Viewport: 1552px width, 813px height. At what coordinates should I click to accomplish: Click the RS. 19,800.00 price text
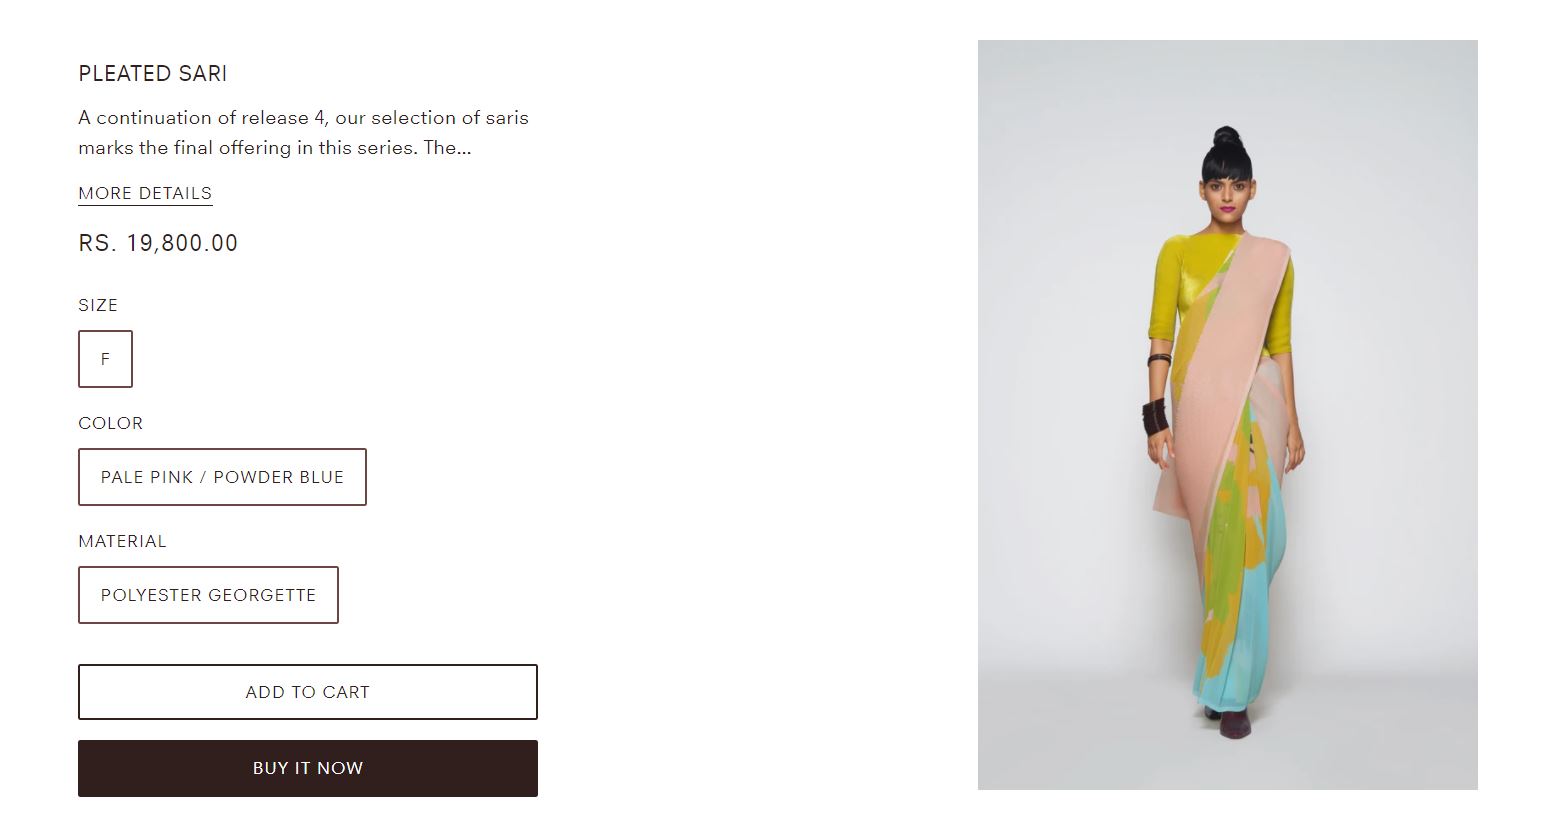pyautogui.click(x=158, y=243)
